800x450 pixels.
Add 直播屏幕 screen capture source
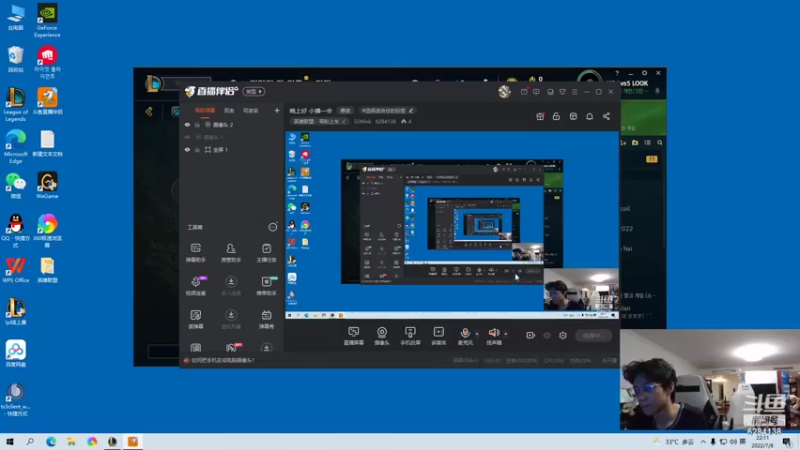click(354, 336)
